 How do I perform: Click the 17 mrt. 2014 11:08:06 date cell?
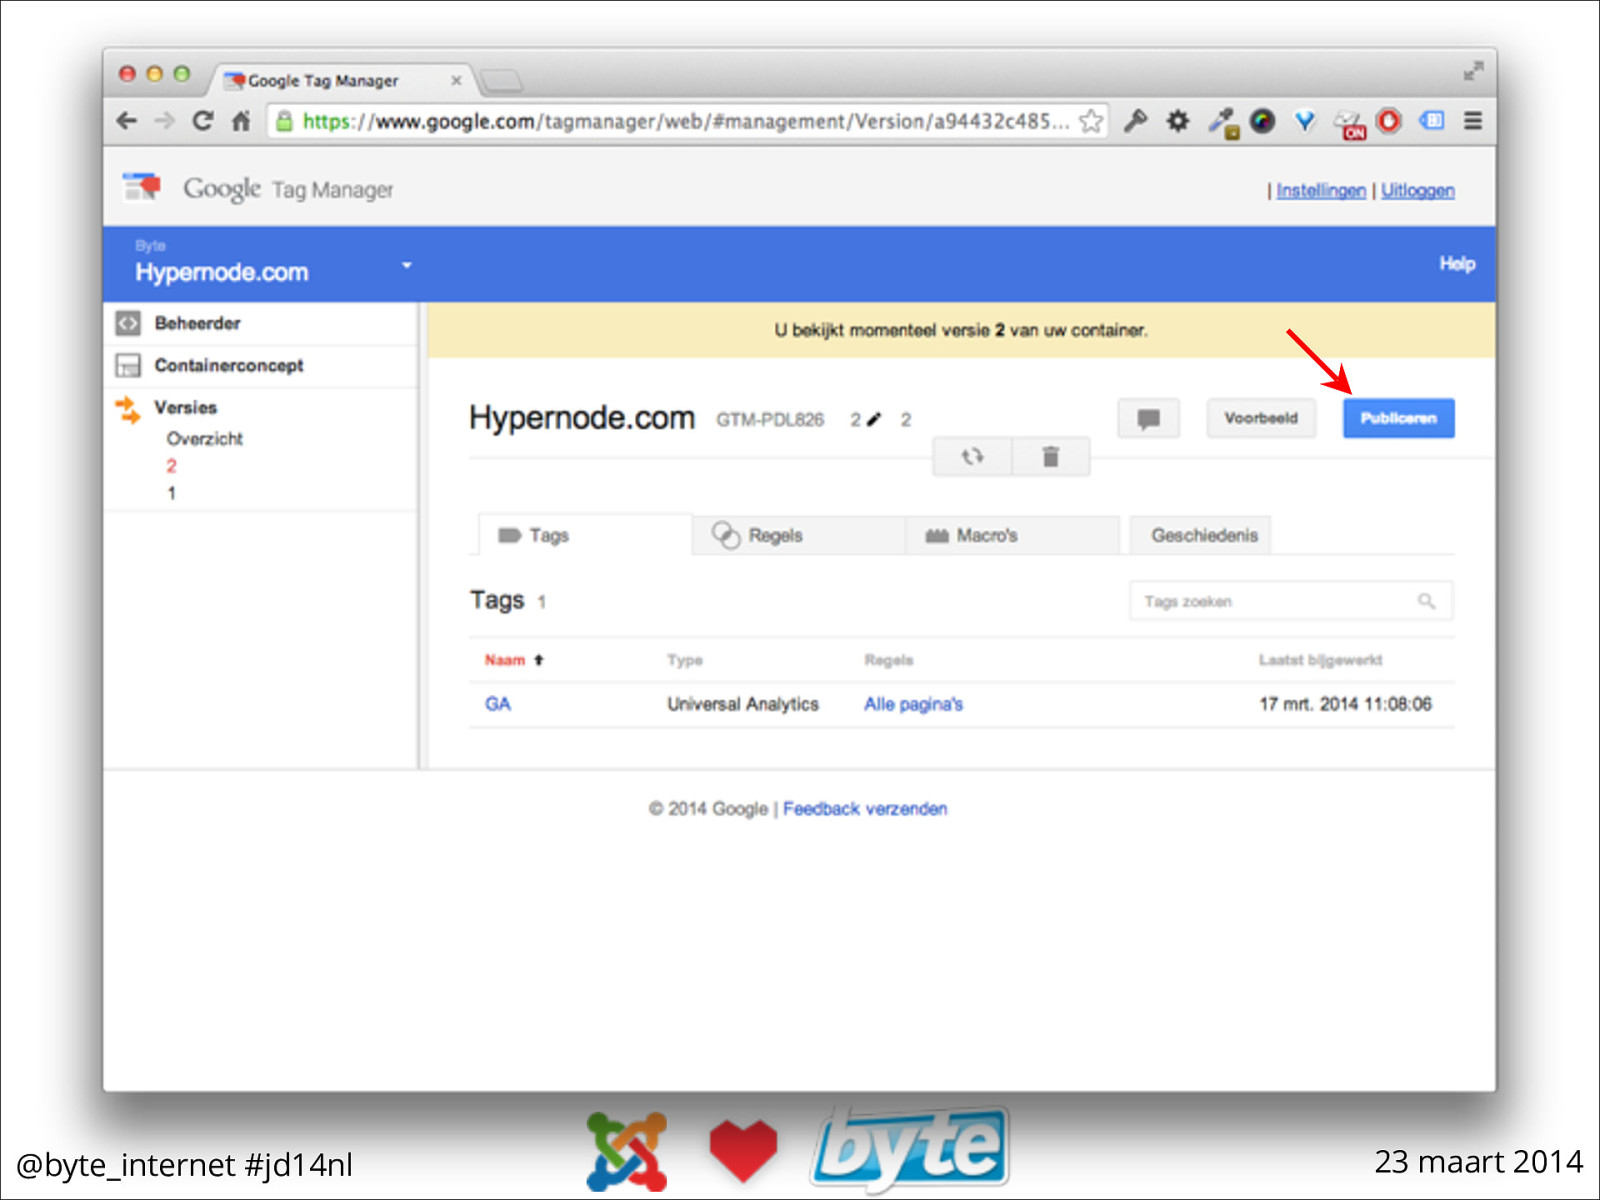1345,704
